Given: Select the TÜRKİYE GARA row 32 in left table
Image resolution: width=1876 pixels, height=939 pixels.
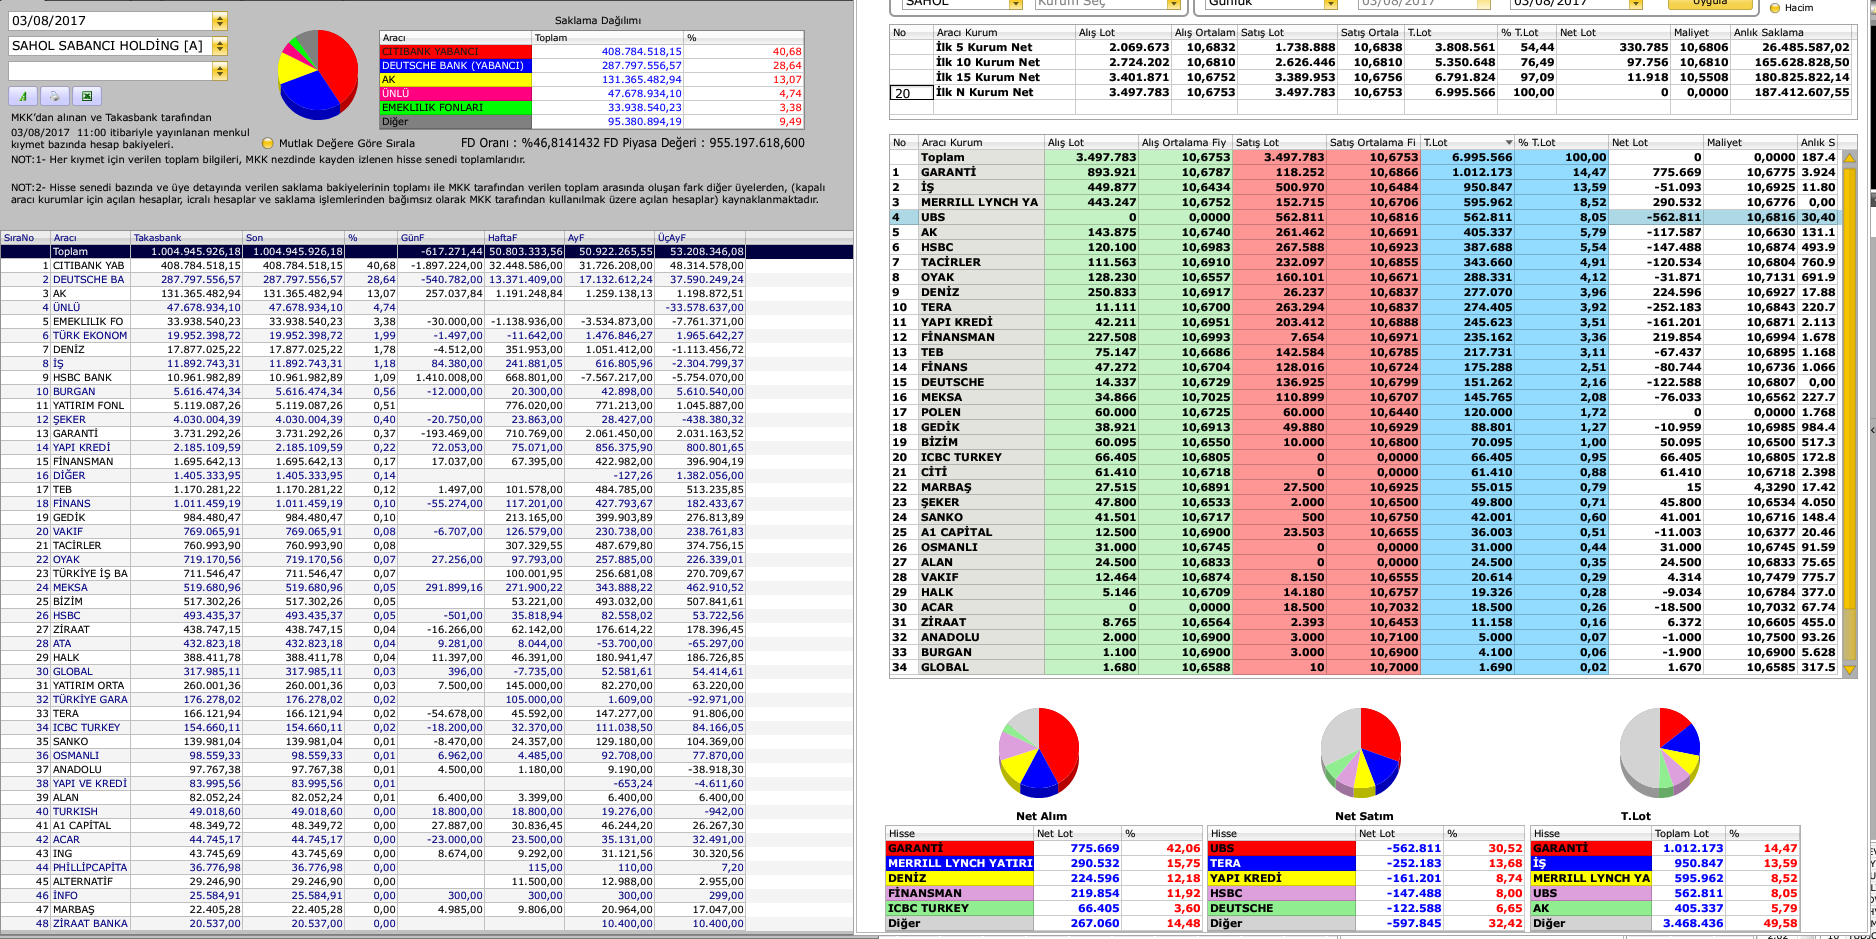Looking at the screenshot, I should pyautogui.click(x=426, y=700).
